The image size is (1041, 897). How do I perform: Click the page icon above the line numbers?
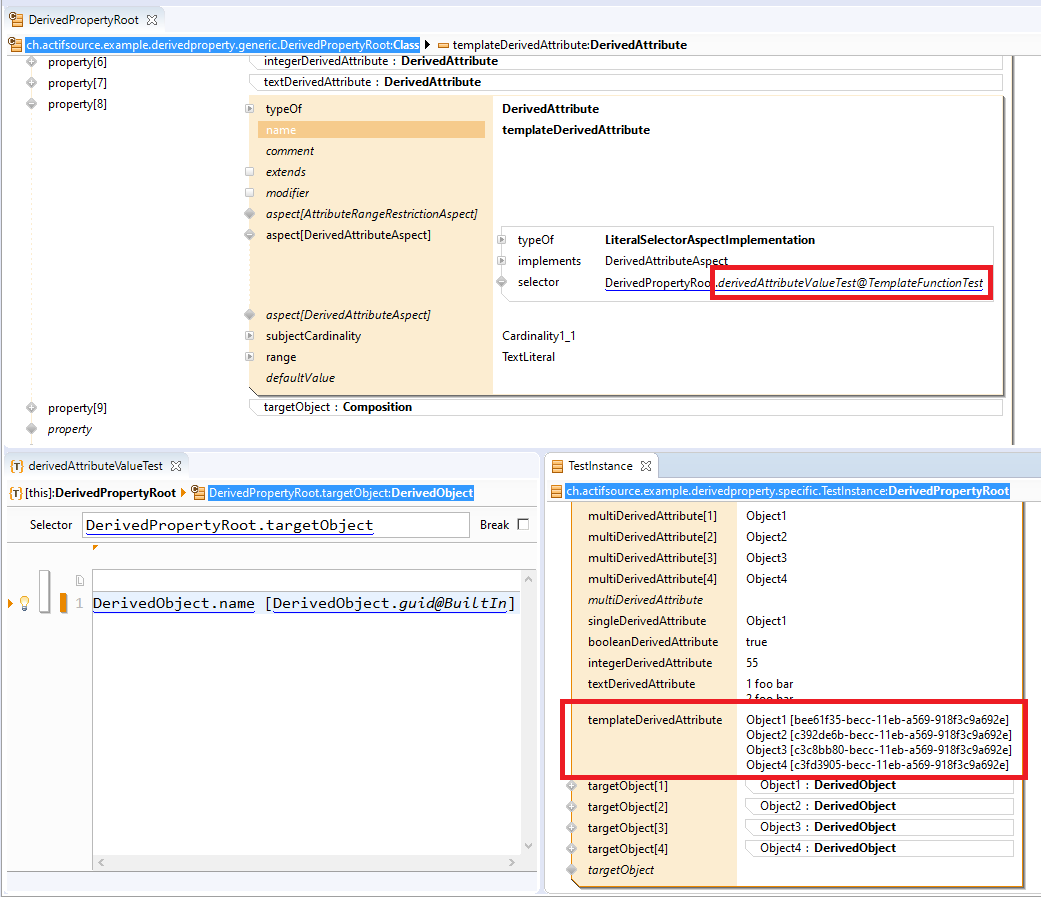pos(80,580)
